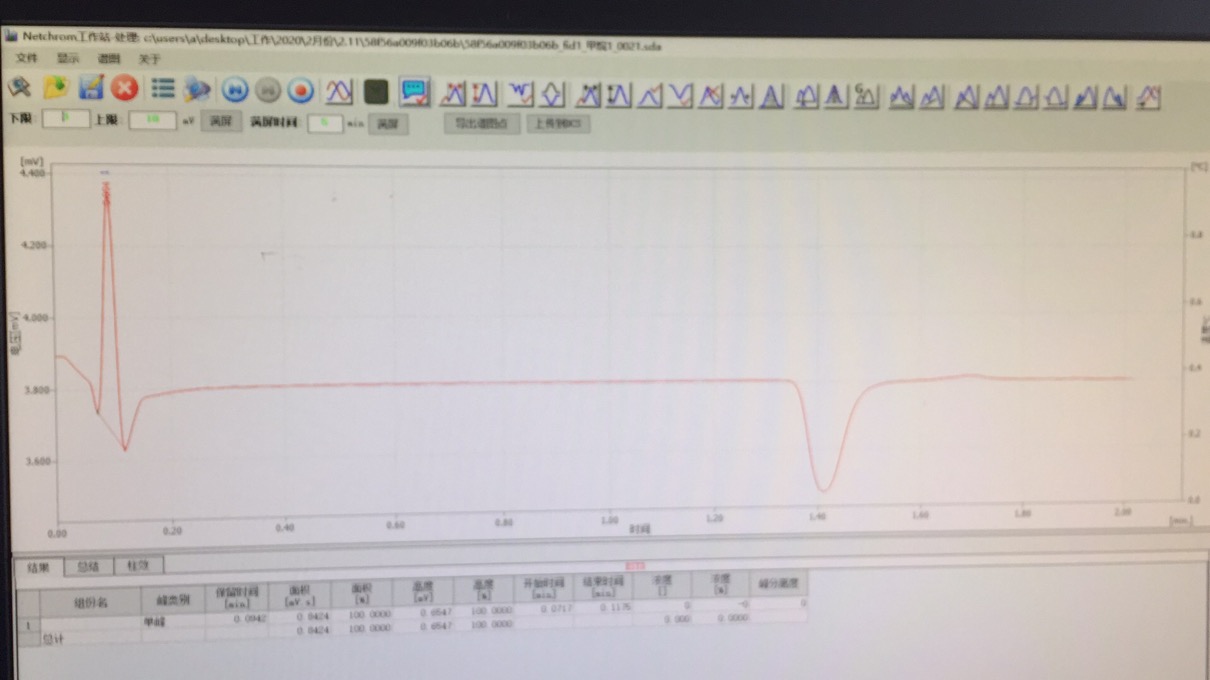Open the list view icon with blue lines
Image resolution: width=1210 pixels, height=680 pixels.
(163, 89)
